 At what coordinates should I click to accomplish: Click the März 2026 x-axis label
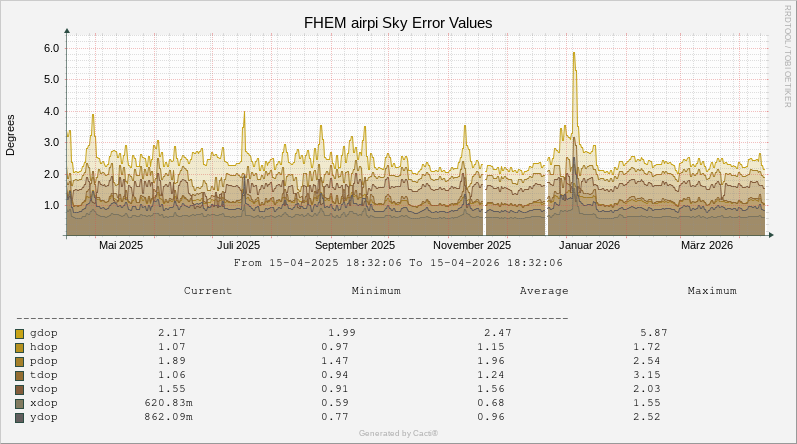[707, 245]
